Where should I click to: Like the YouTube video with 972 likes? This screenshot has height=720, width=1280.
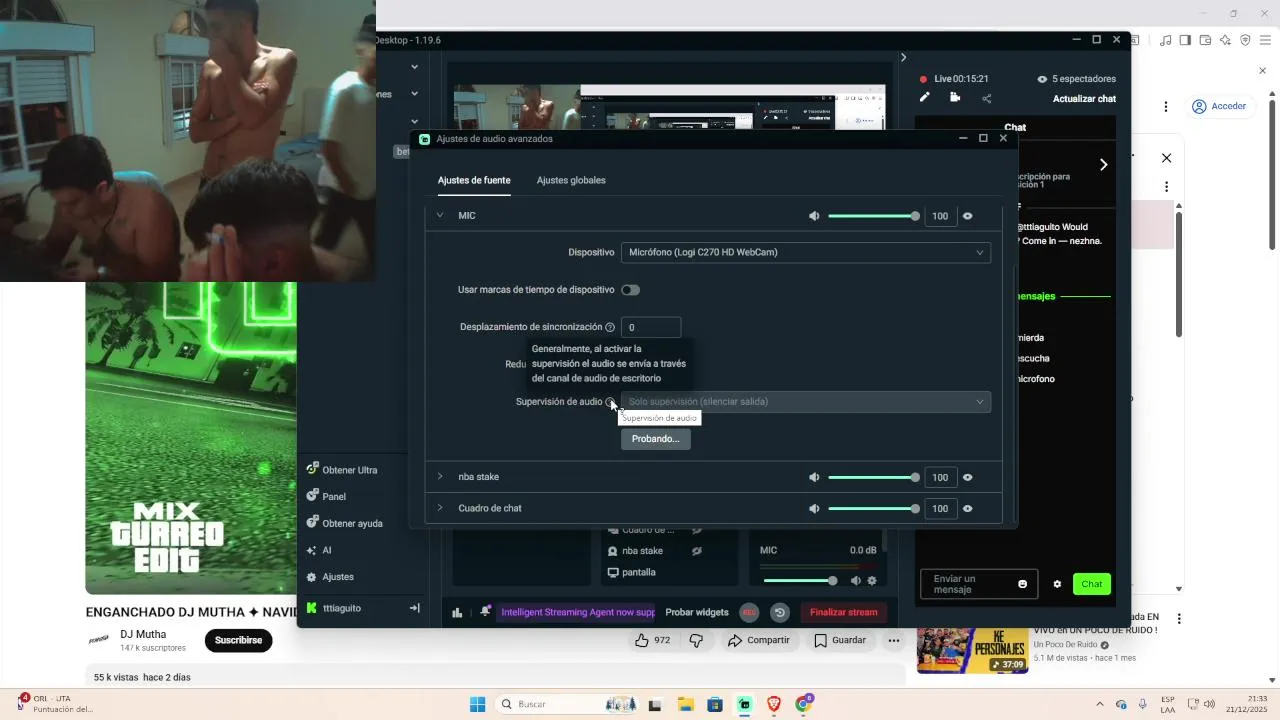click(652, 640)
